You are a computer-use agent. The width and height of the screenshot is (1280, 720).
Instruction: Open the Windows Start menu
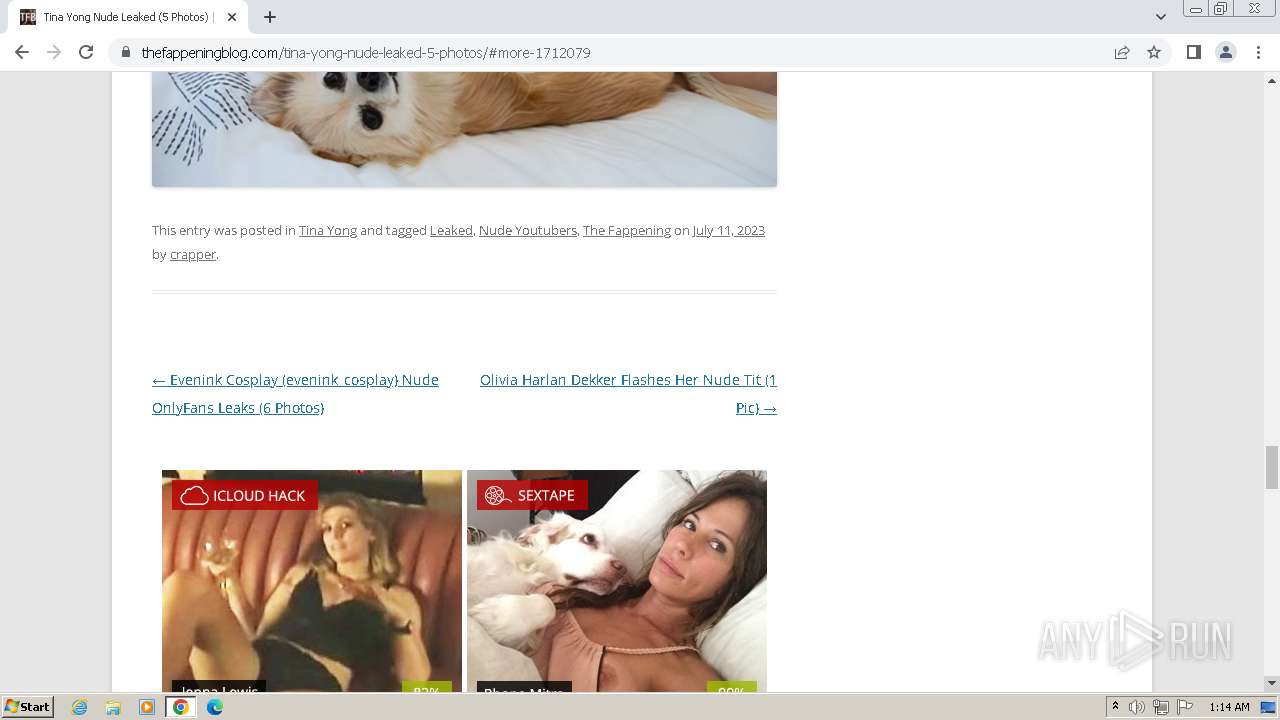point(27,707)
